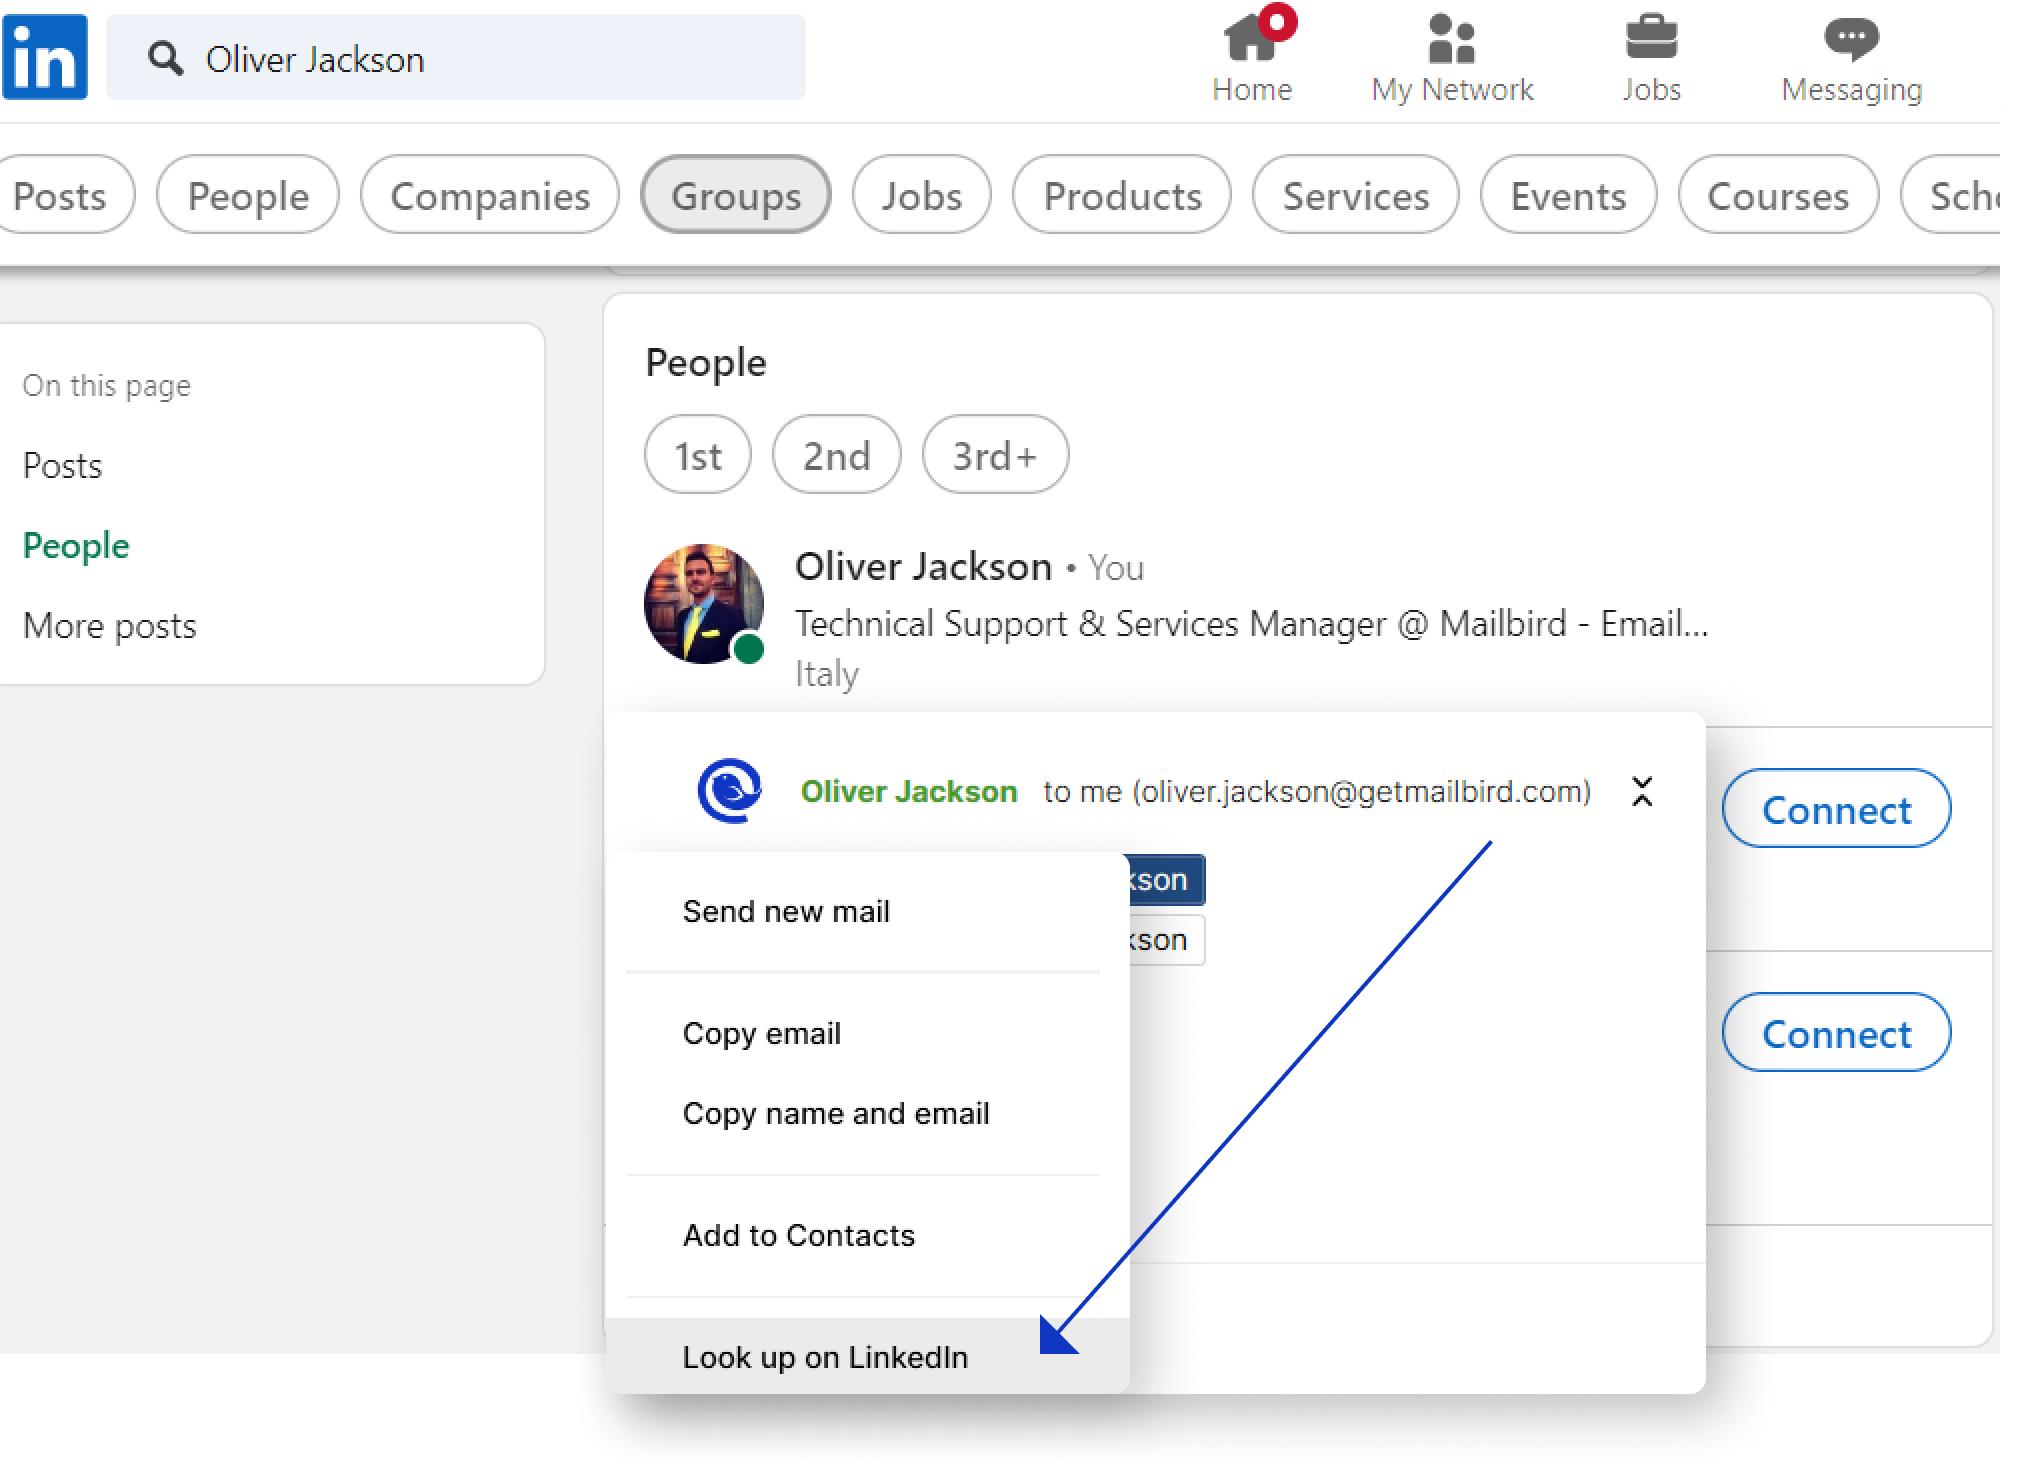2030x1474 pixels.
Task: Toggle the Groups filter pill
Action: 736,195
